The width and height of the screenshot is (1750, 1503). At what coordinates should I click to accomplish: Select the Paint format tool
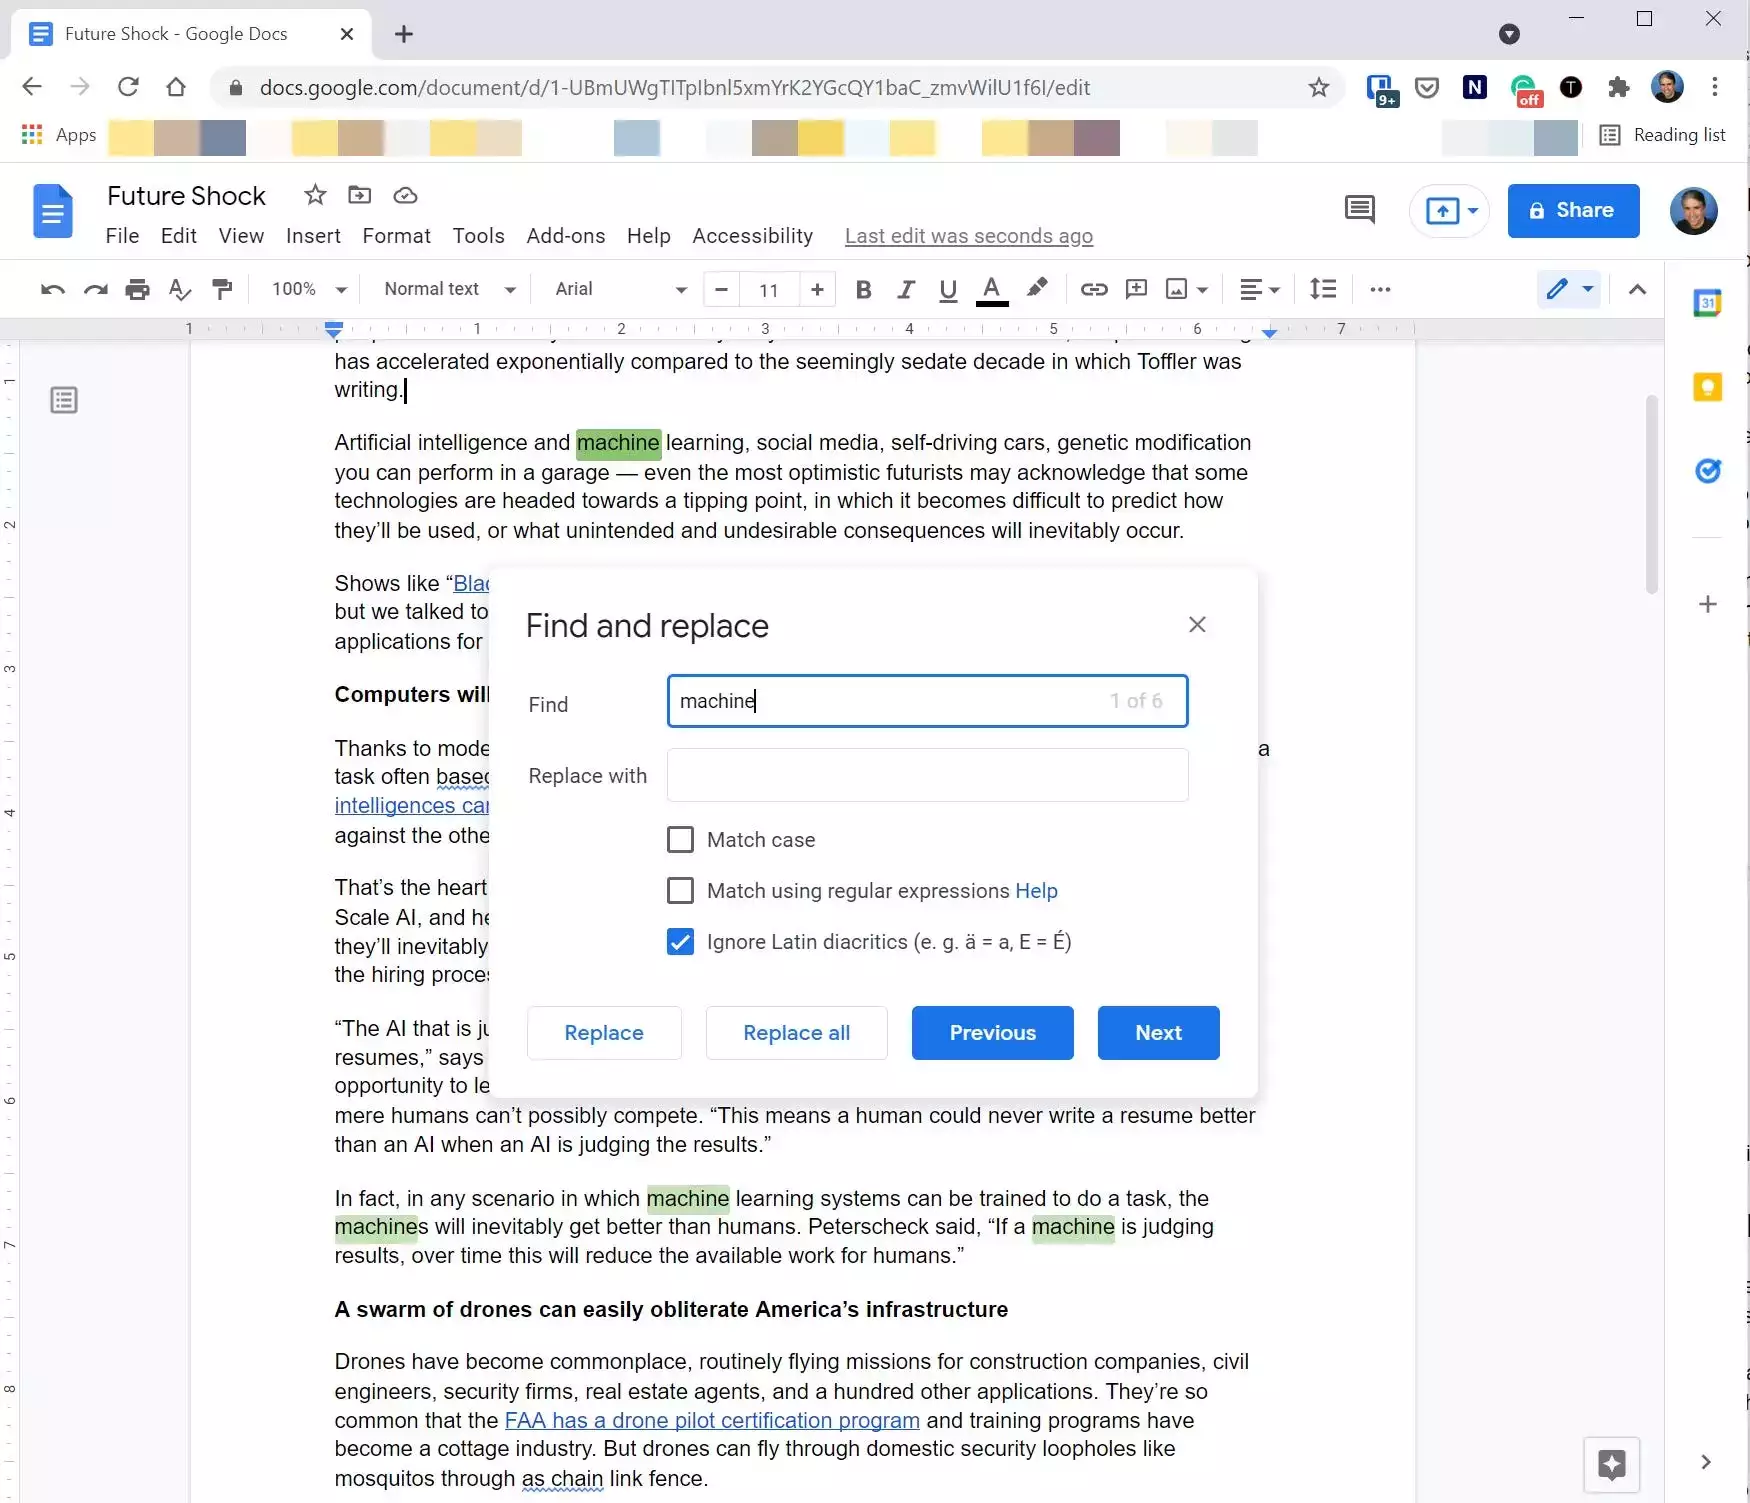[221, 290]
